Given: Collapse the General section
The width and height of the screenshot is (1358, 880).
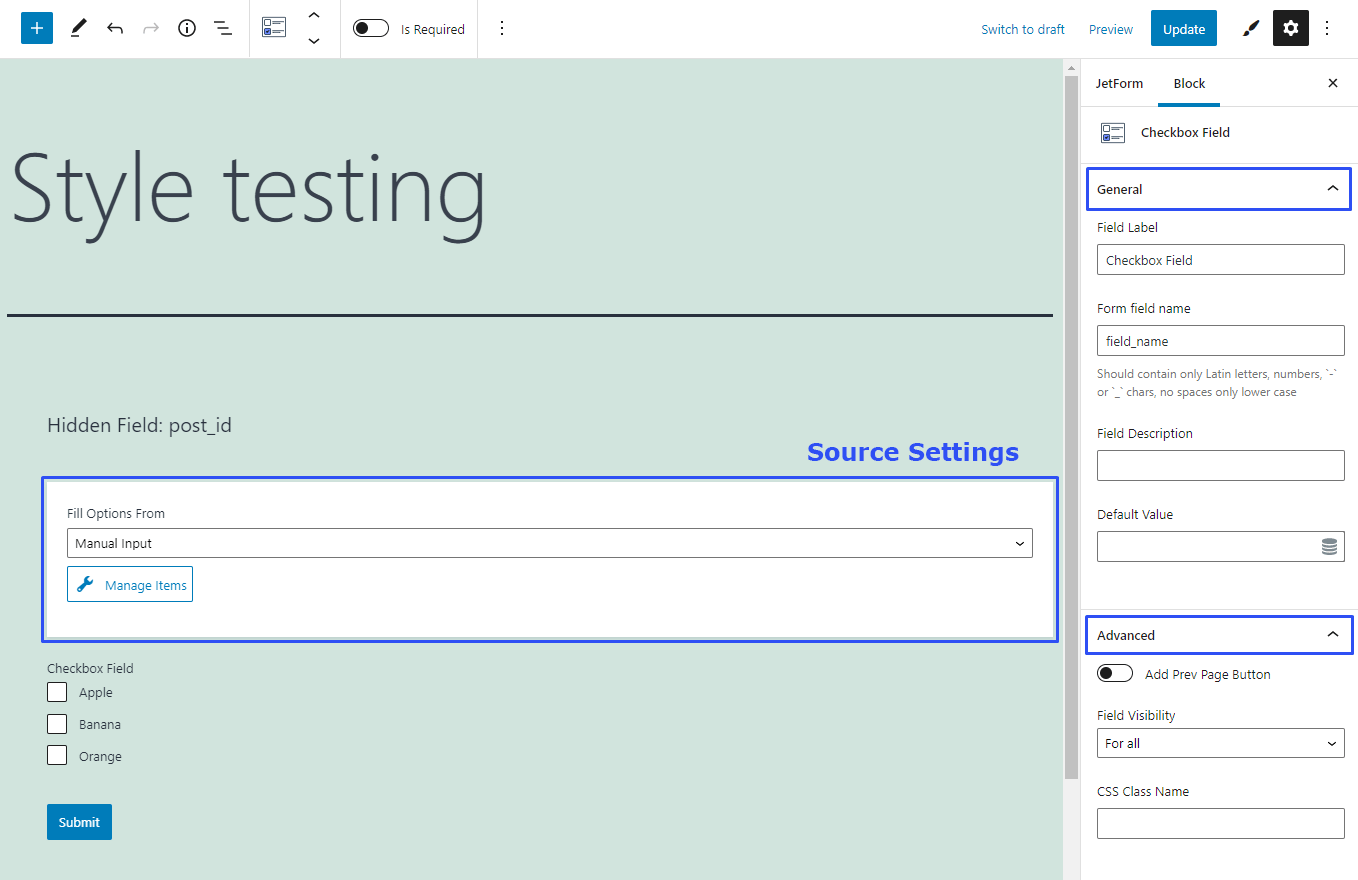Looking at the screenshot, I should pyautogui.click(x=1332, y=188).
